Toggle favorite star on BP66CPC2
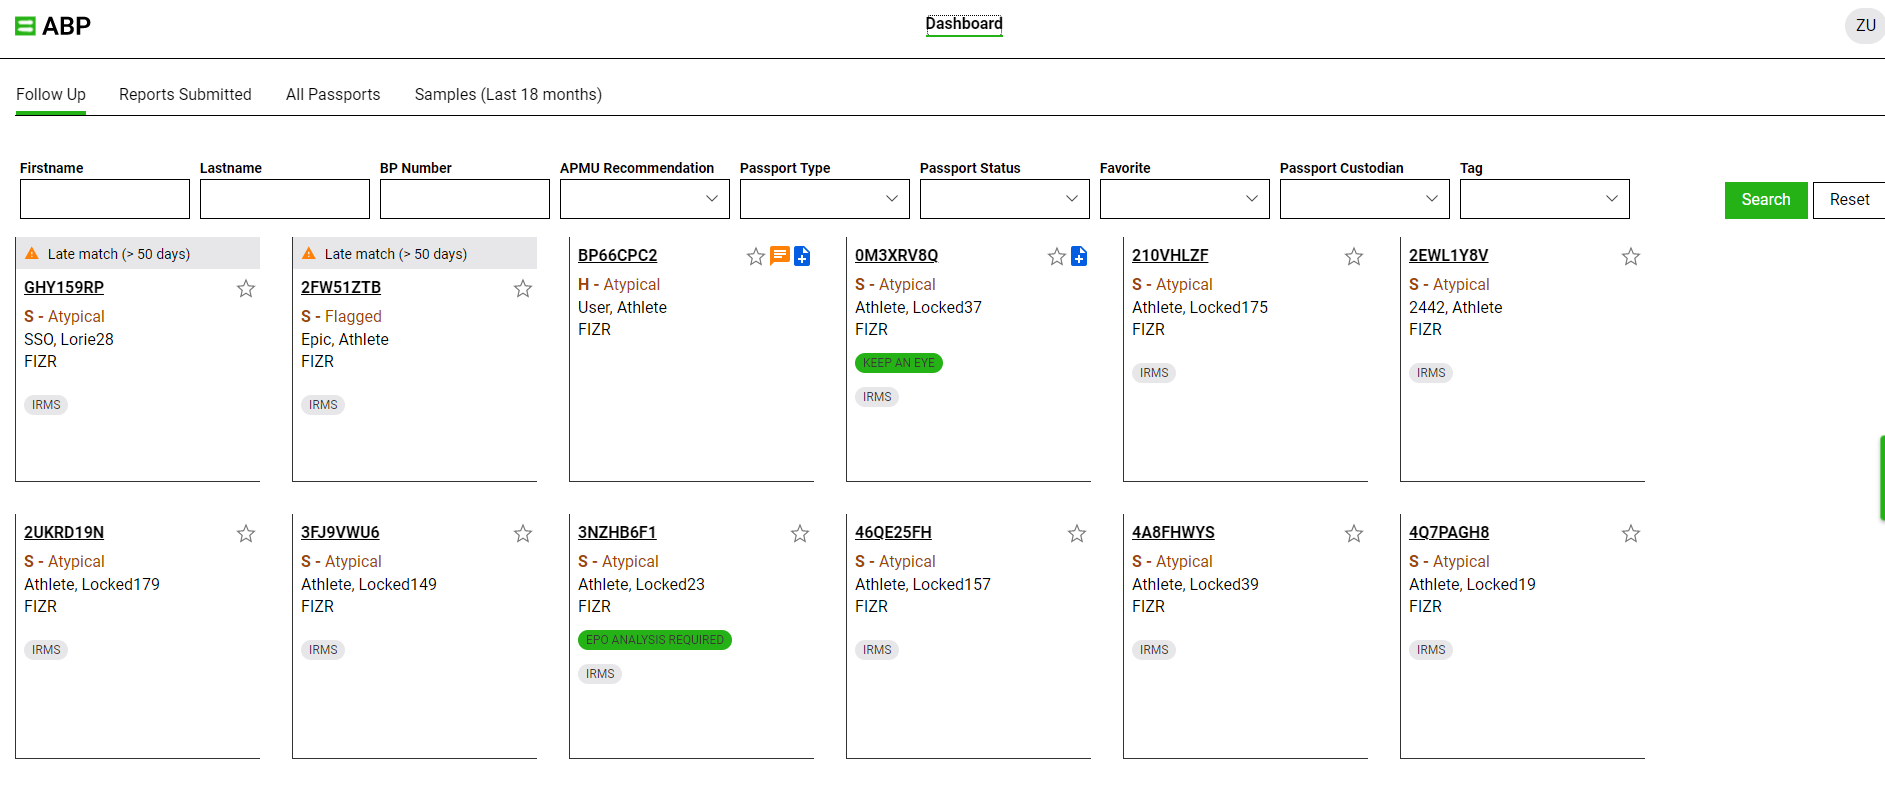 756,257
